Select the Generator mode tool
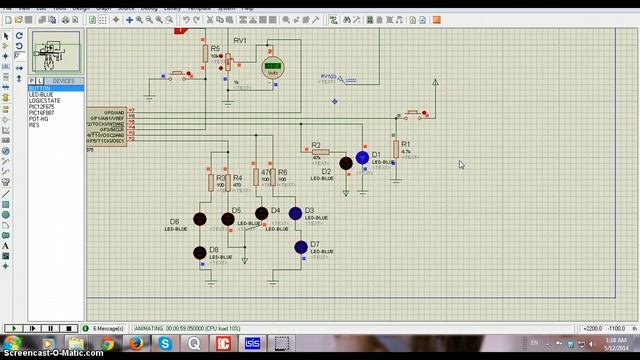 pyautogui.click(x=6, y=151)
